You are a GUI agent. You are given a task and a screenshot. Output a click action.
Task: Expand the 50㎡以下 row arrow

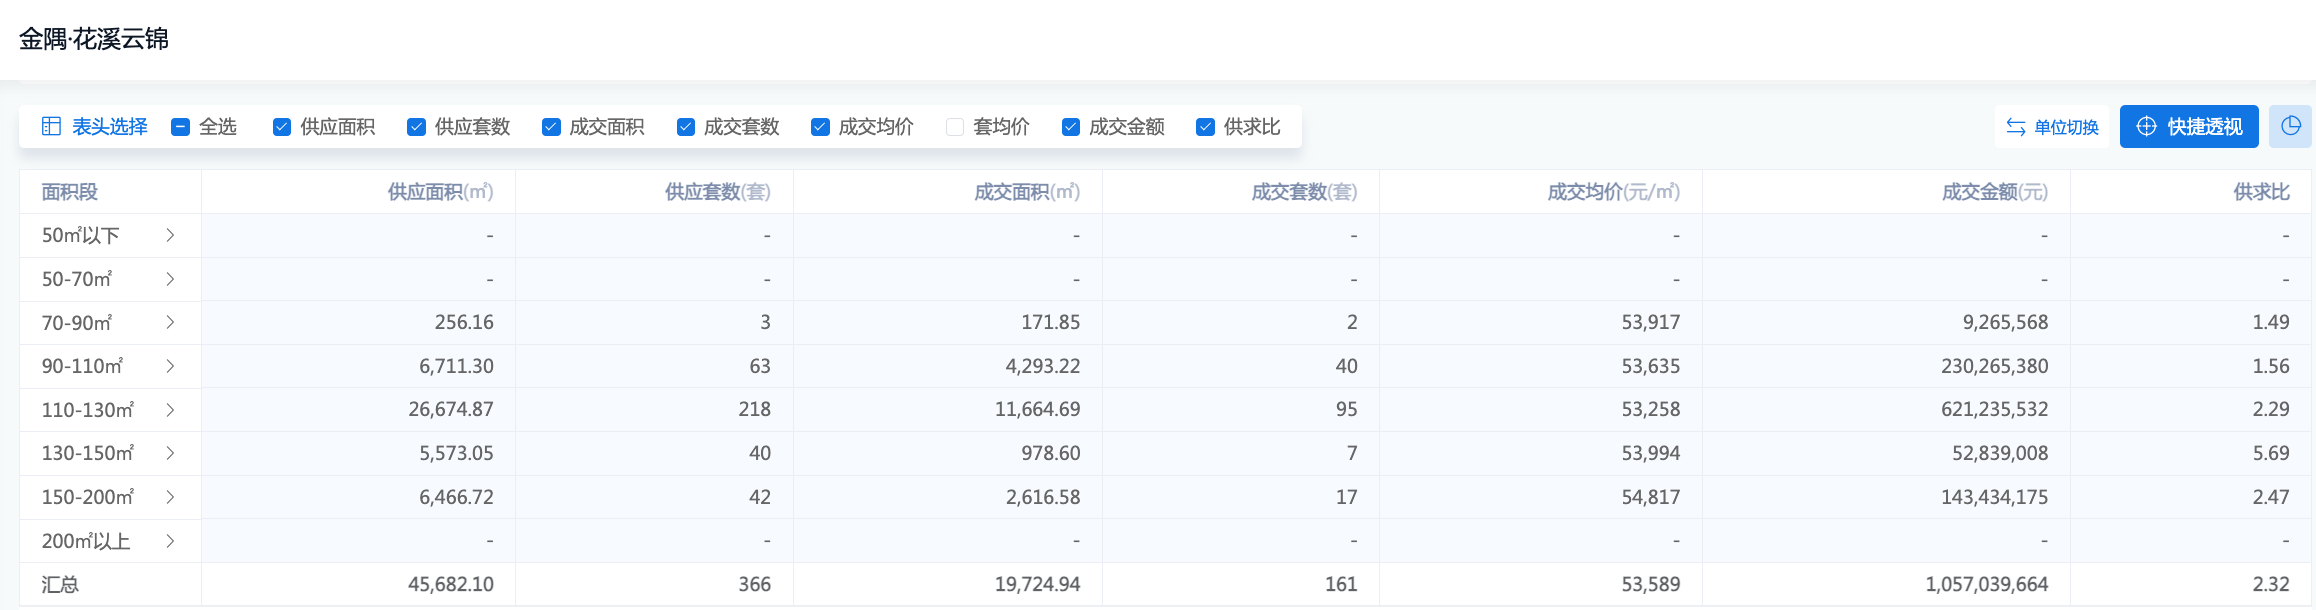coord(170,235)
